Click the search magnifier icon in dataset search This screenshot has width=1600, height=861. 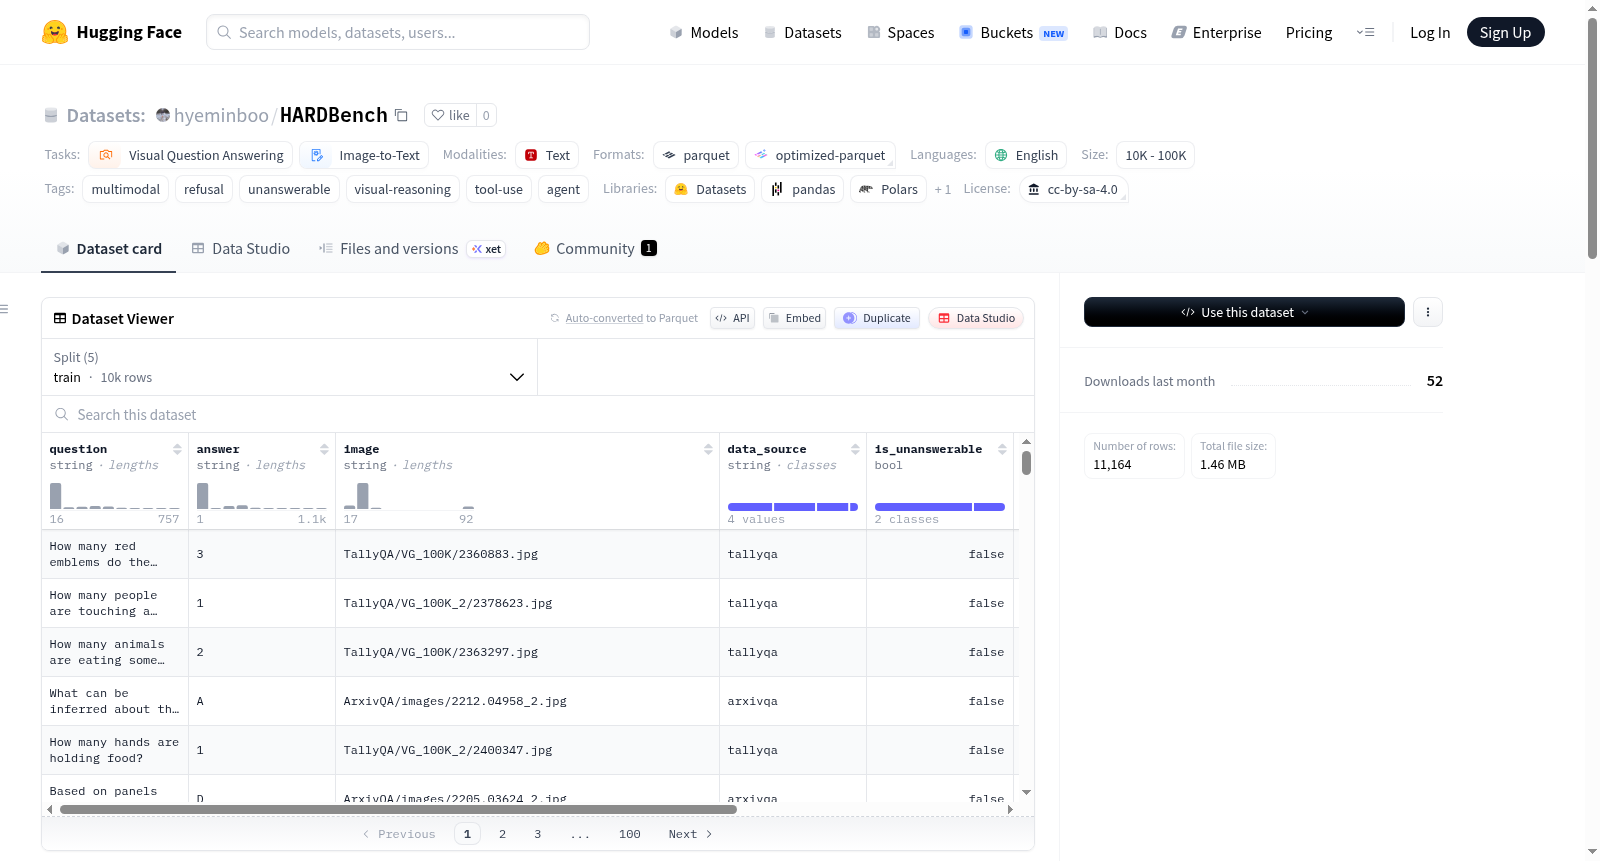pyautogui.click(x=62, y=414)
